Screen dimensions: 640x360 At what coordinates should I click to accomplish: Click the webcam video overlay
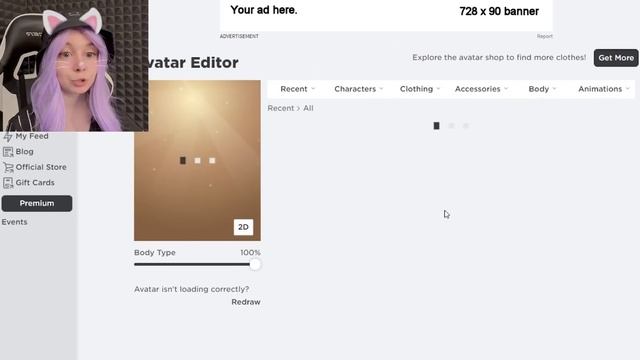(x=74, y=65)
